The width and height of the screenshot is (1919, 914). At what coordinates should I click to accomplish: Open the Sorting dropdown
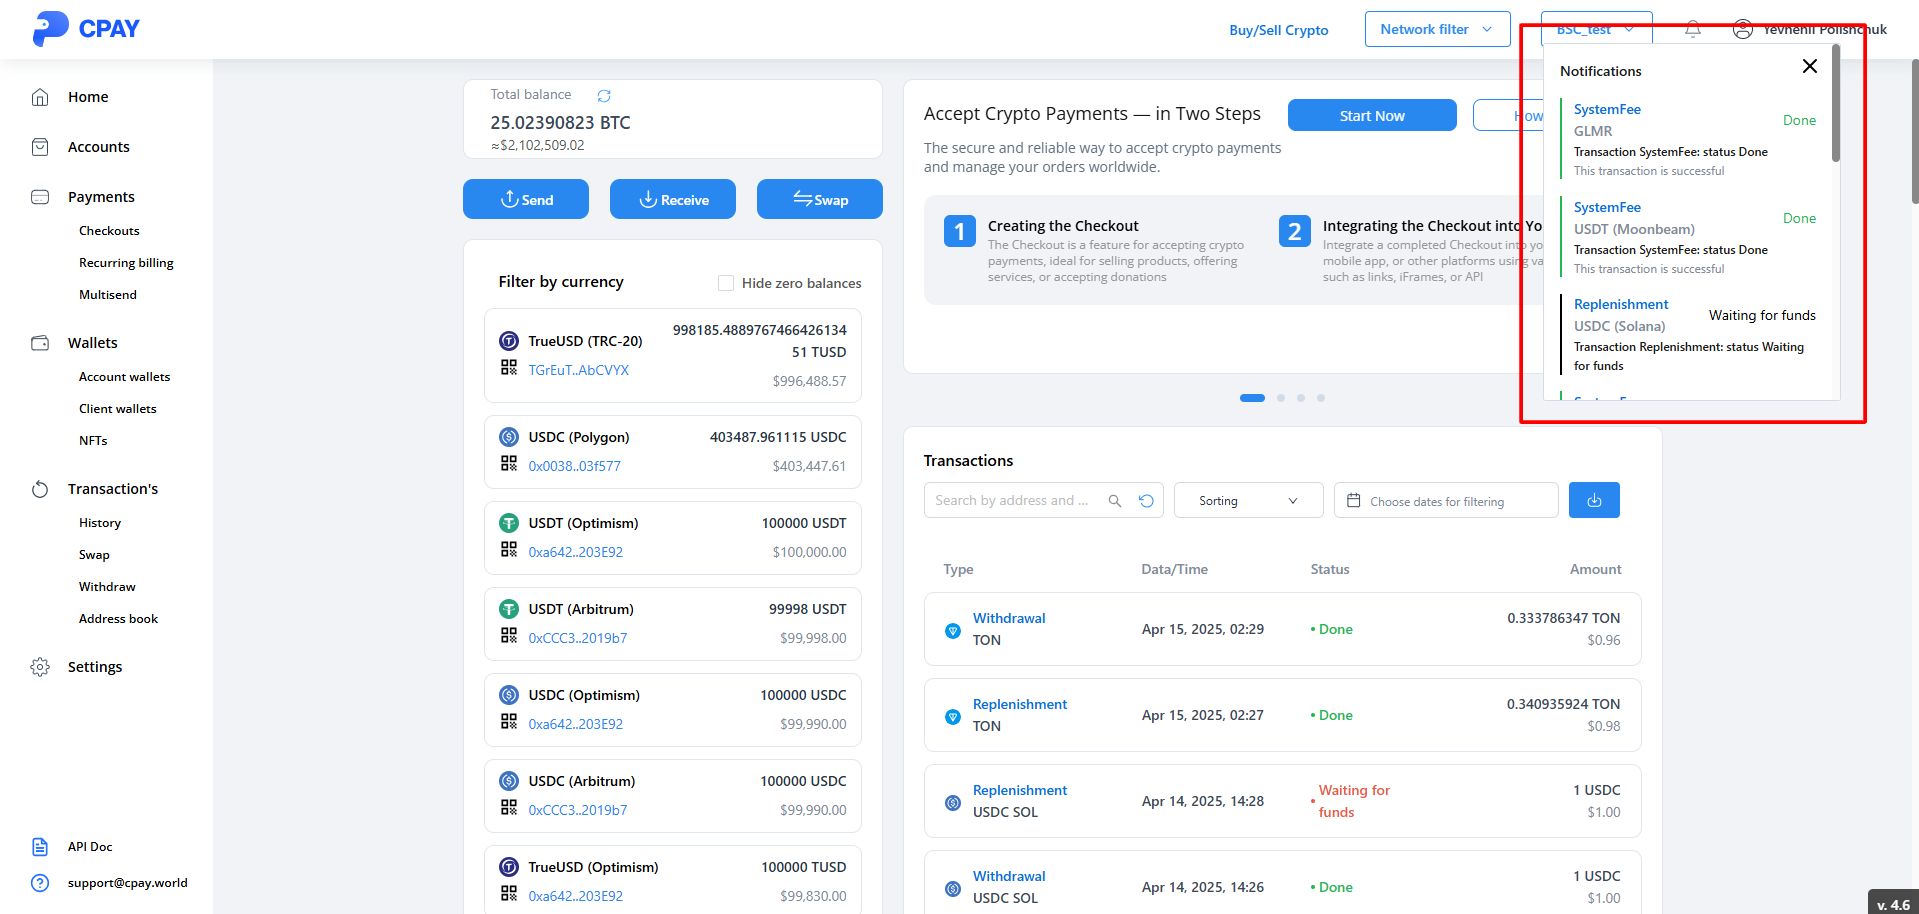click(1247, 501)
